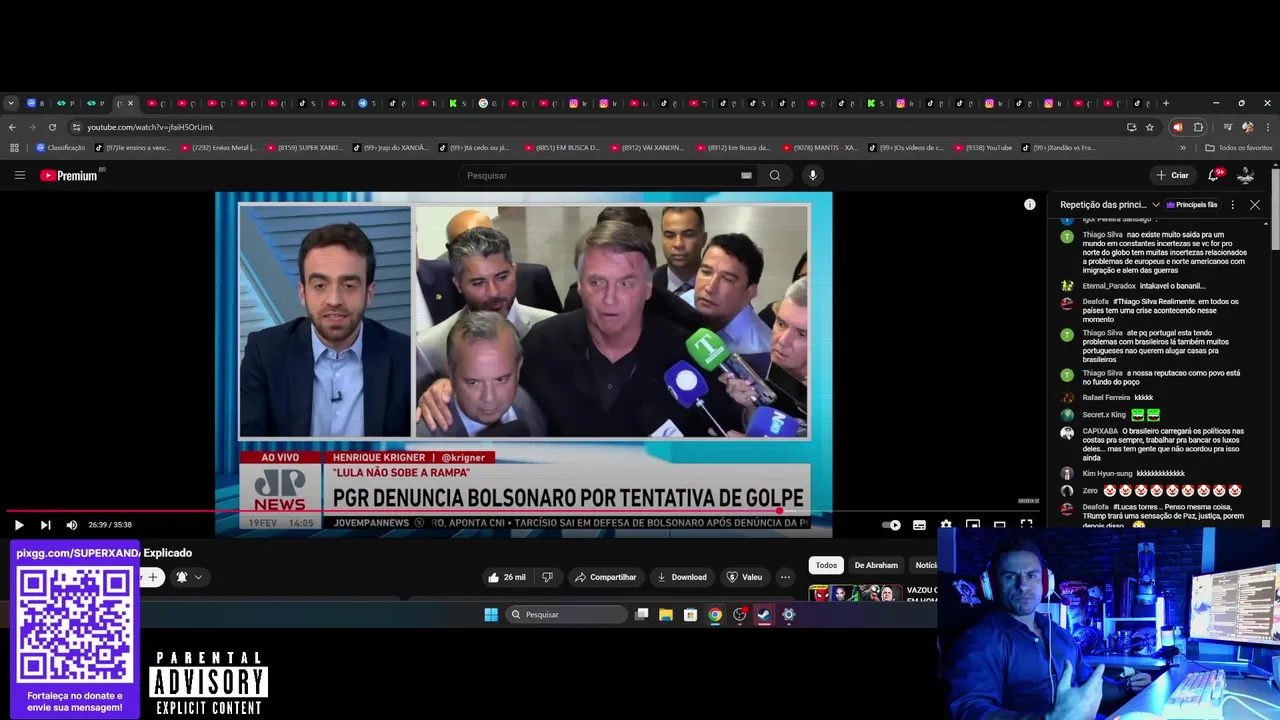
Task: Open a new browser tab
Action: coord(1165,103)
